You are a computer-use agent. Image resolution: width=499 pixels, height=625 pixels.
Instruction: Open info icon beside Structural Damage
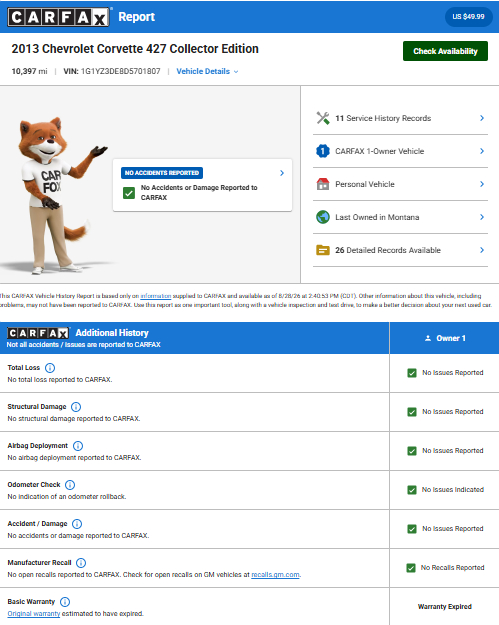pyautogui.click(x=76, y=407)
